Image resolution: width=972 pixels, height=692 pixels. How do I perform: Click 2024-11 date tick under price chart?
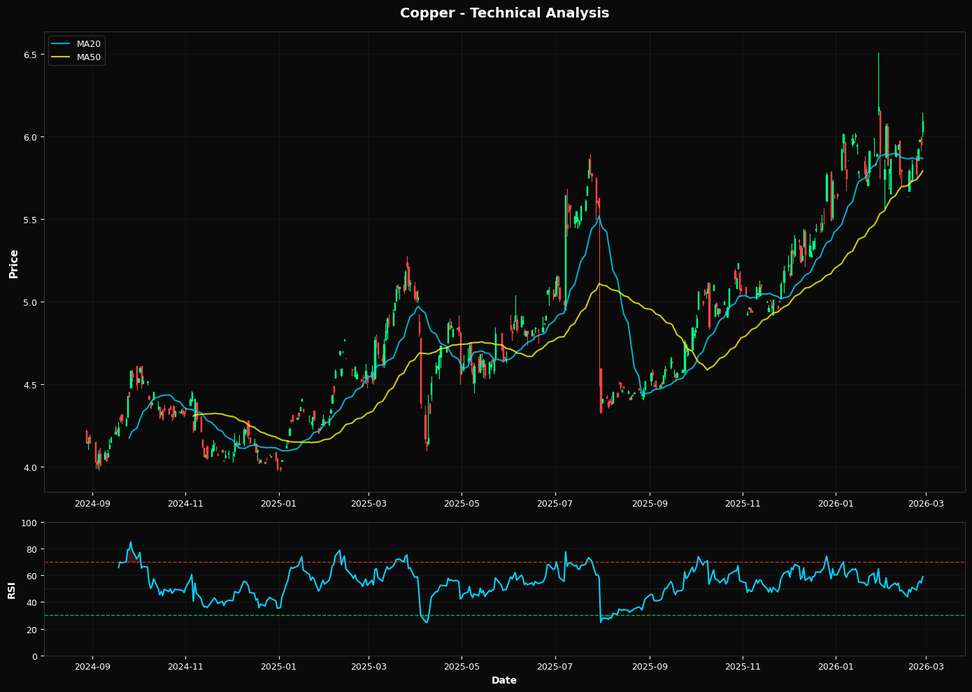[186, 503]
